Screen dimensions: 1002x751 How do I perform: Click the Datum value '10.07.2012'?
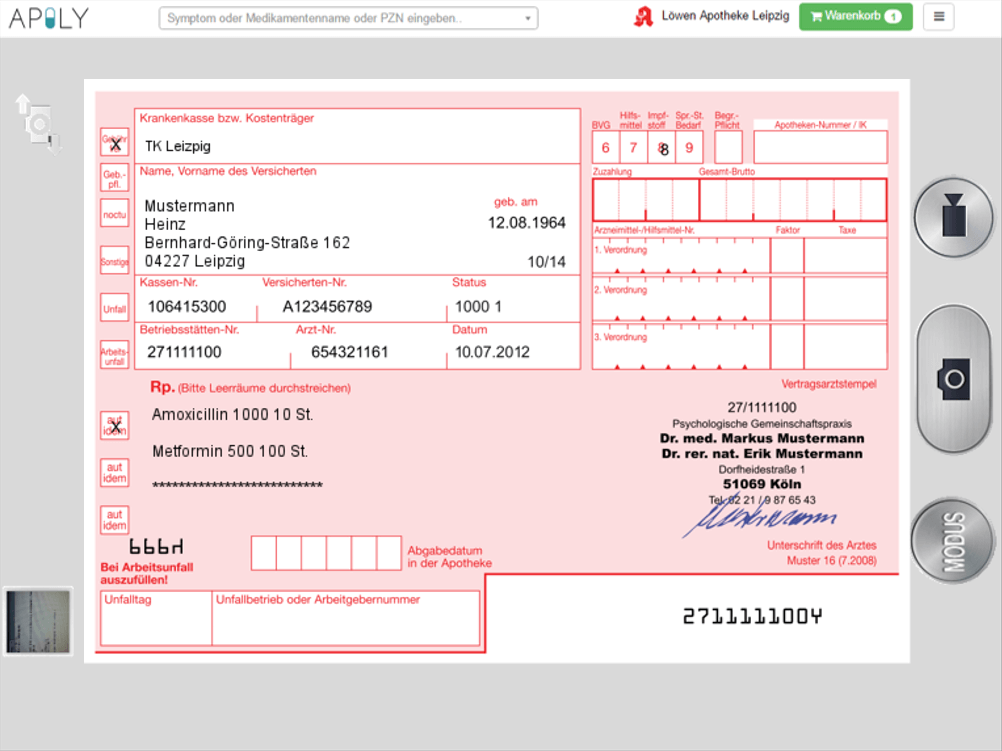(x=492, y=352)
